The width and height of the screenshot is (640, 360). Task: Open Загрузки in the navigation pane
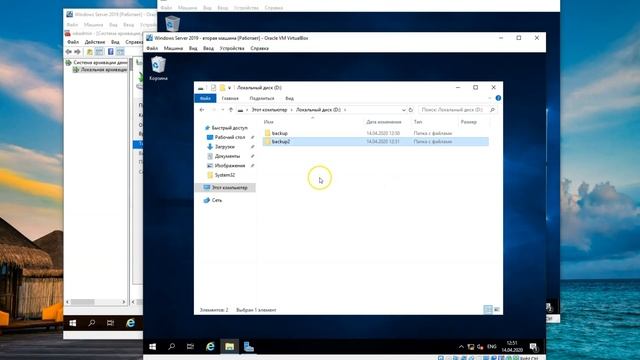click(224, 147)
